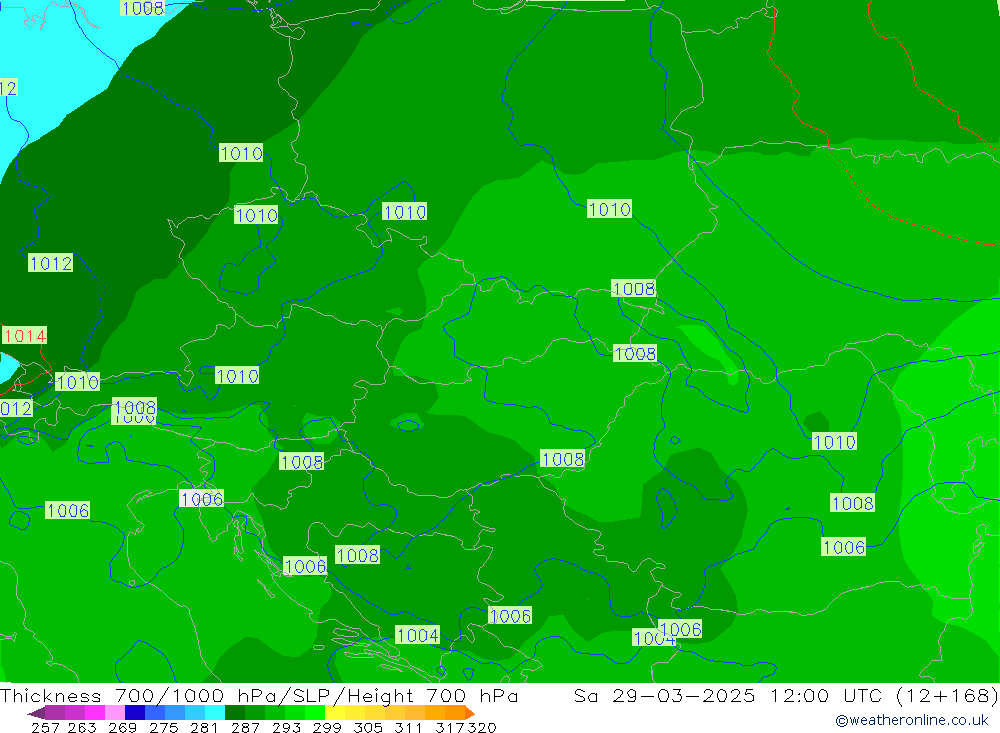Pick the dark blue legend swatch

click(135, 713)
